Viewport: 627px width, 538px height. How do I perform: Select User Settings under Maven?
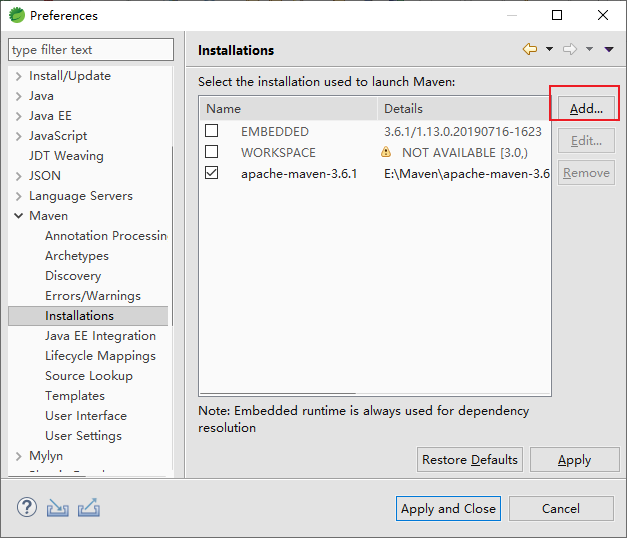(x=83, y=436)
